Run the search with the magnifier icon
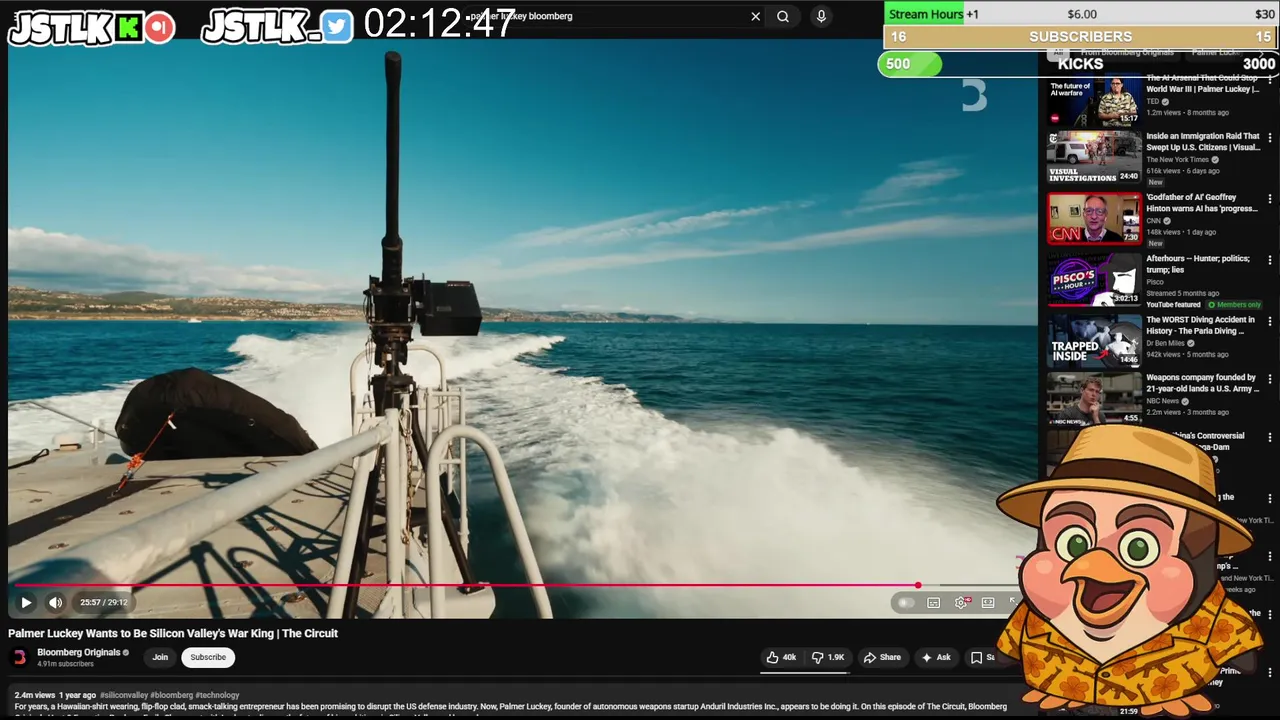Viewport: 1280px width, 720px height. pos(783,16)
